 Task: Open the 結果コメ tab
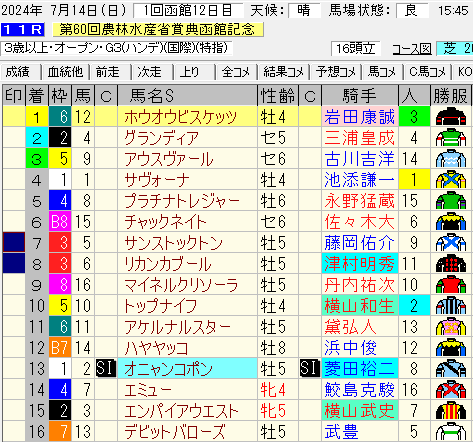(x=284, y=72)
